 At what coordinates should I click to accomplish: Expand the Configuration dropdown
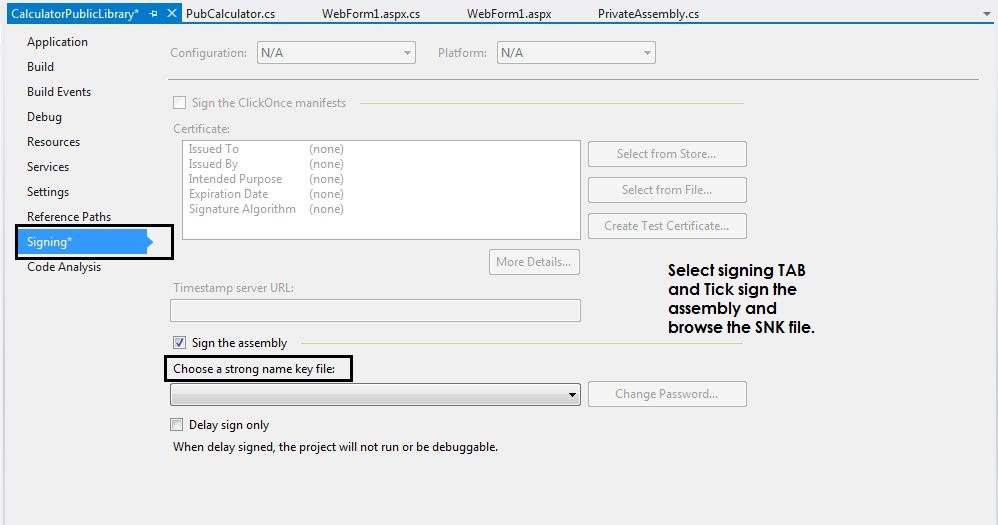pos(336,53)
